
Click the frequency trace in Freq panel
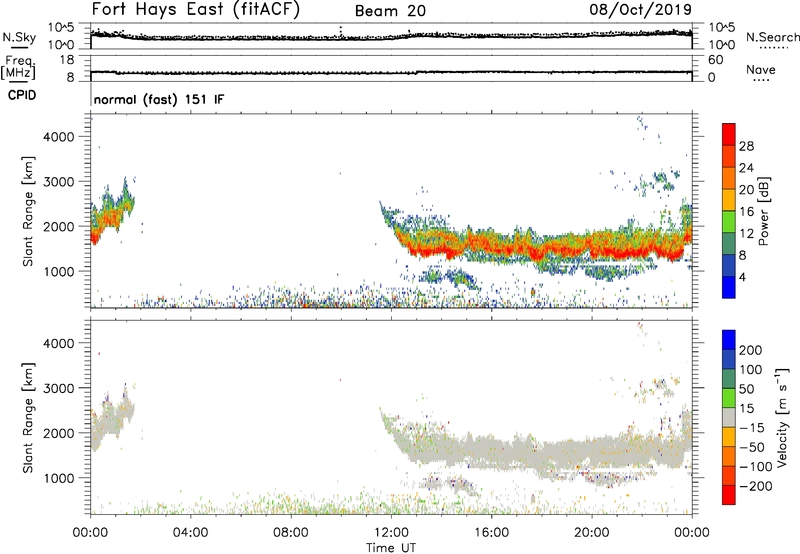click(x=391, y=72)
